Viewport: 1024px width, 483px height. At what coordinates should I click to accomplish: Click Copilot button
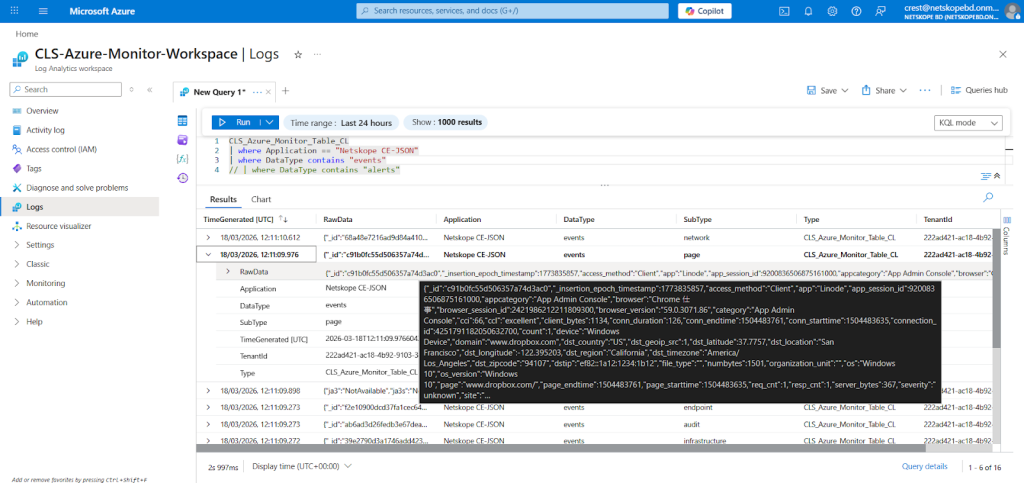click(x=705, y=11)
